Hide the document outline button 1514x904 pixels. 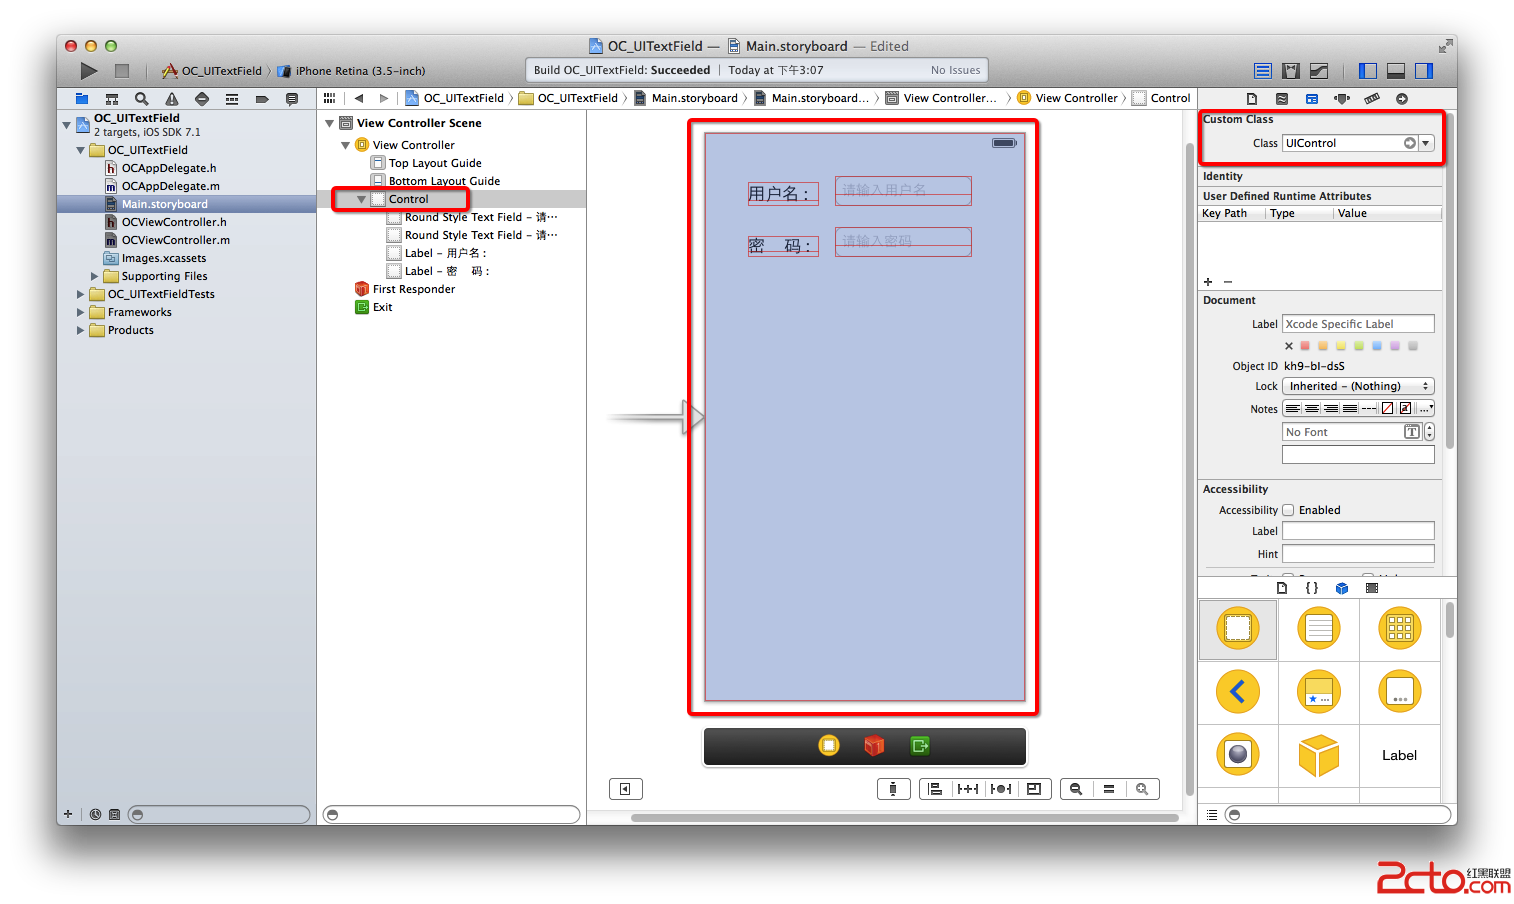(625, 789)
